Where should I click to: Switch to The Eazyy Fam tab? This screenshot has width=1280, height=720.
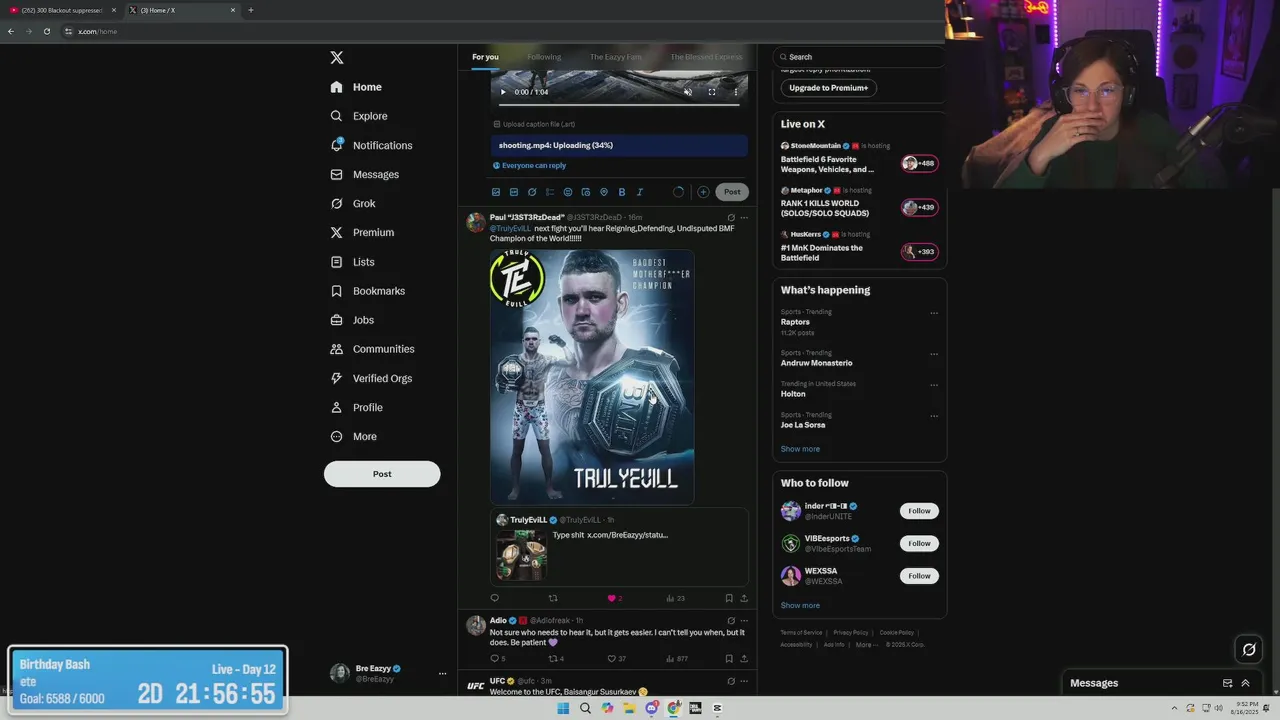[616, 57]
